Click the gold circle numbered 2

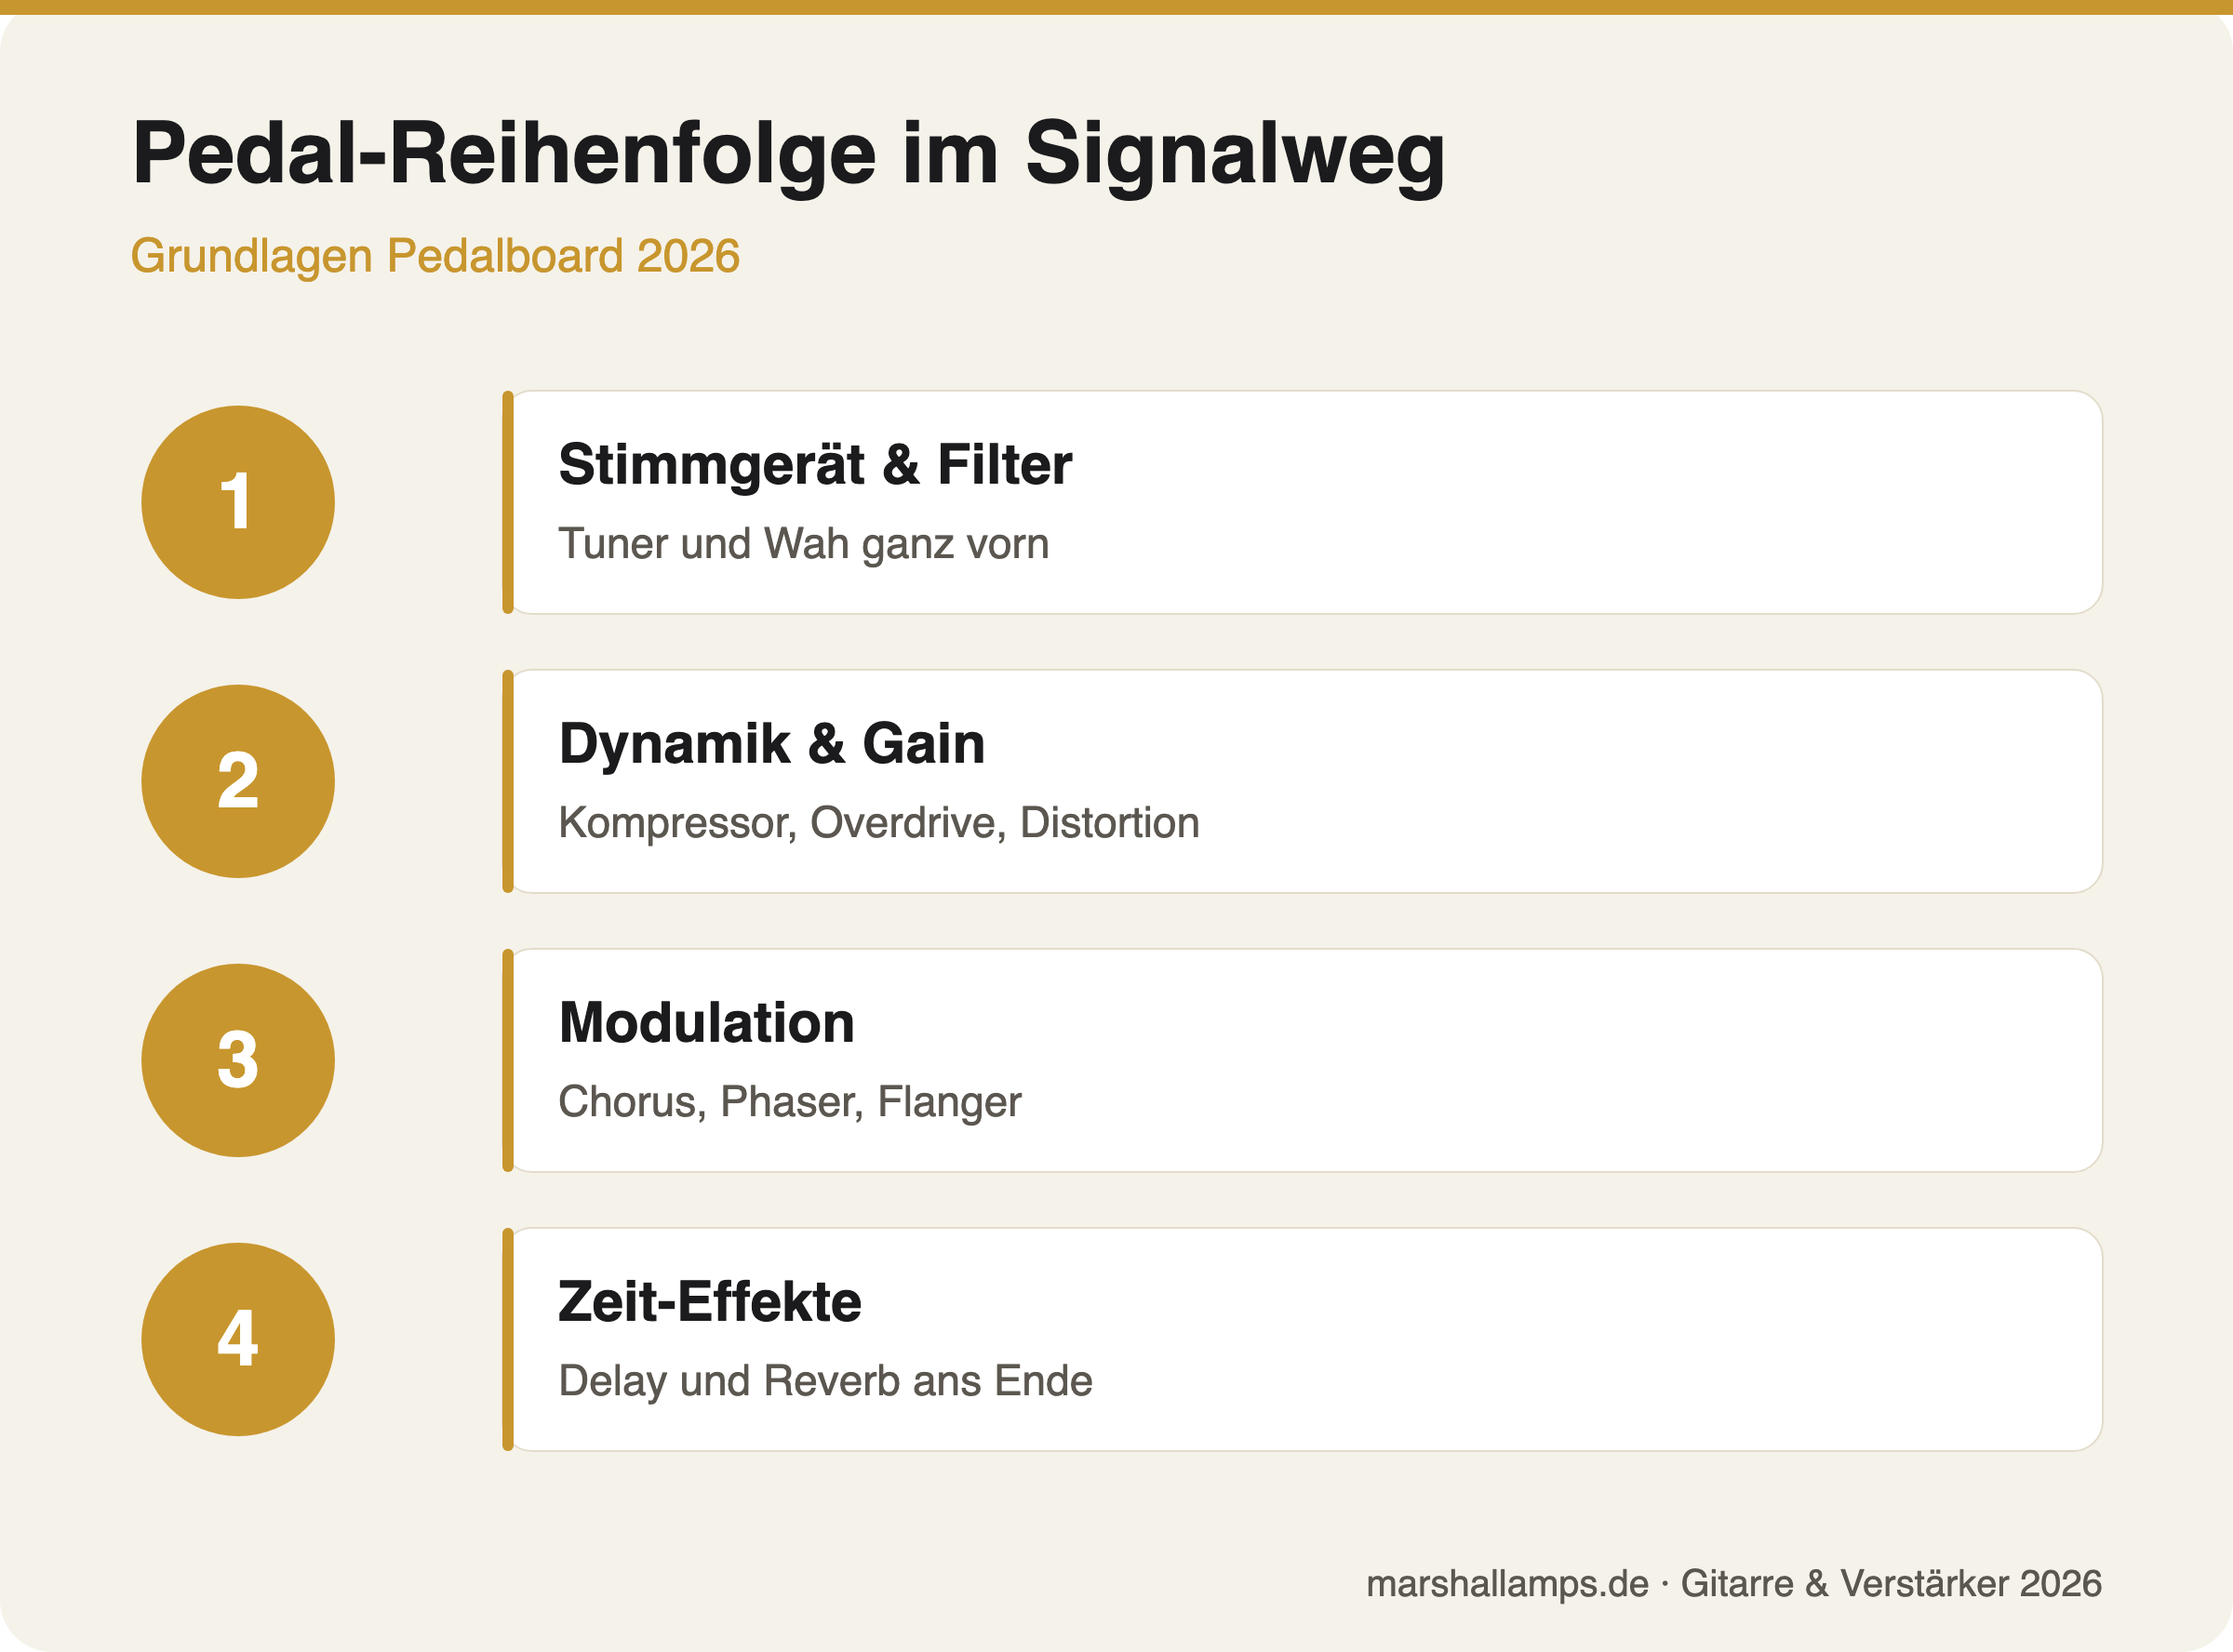pos(238,781)
